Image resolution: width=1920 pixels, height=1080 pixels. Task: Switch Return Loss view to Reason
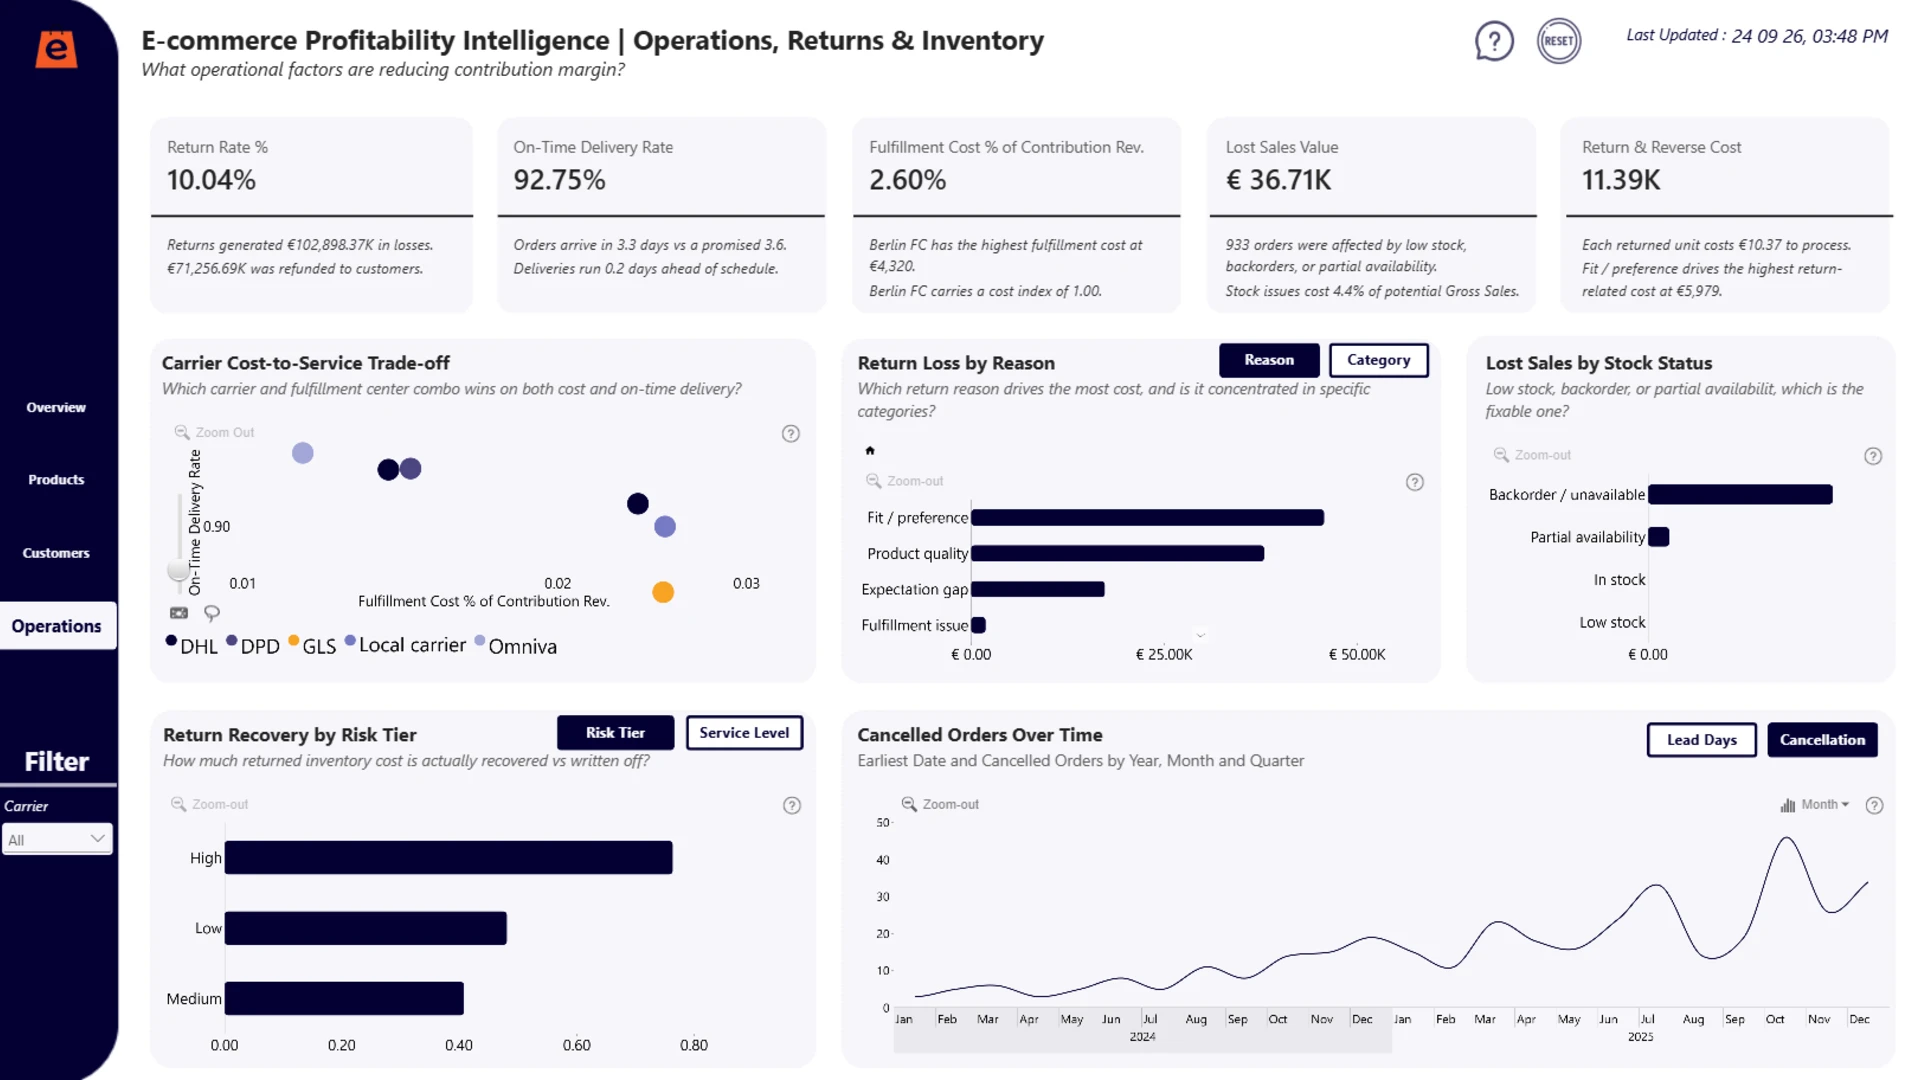click(1269, 360)
